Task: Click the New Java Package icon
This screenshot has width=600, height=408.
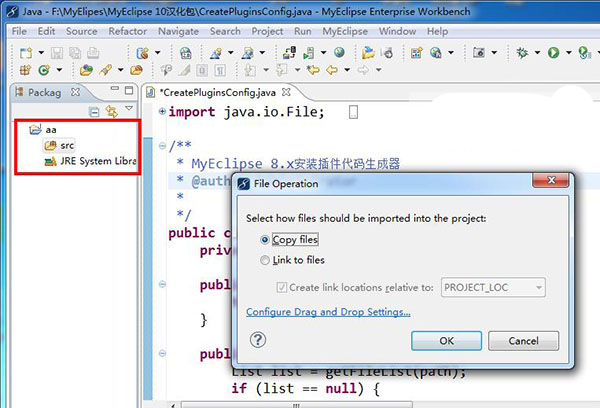Action: pos(25,70)
